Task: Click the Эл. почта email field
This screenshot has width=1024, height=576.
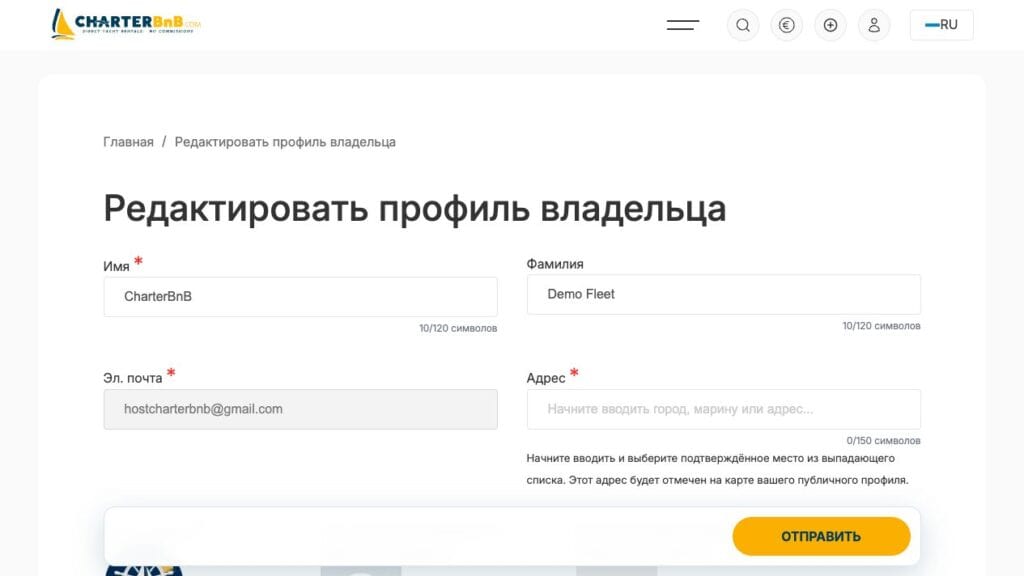Action: click(300, 409)
